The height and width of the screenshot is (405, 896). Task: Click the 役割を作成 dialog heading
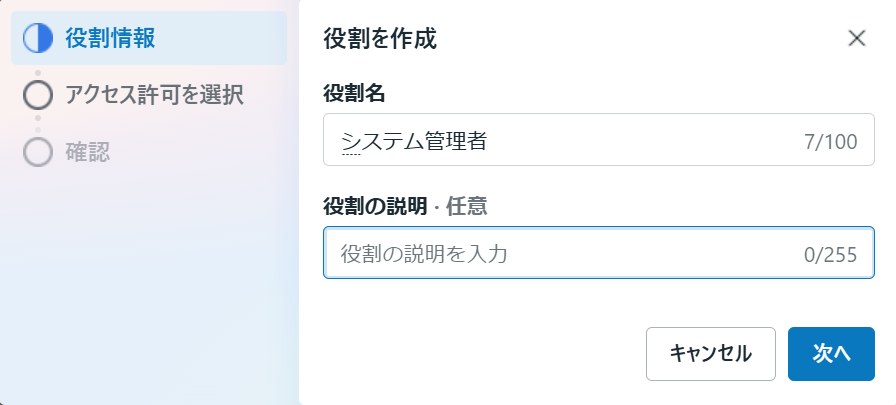click(380, 39)
